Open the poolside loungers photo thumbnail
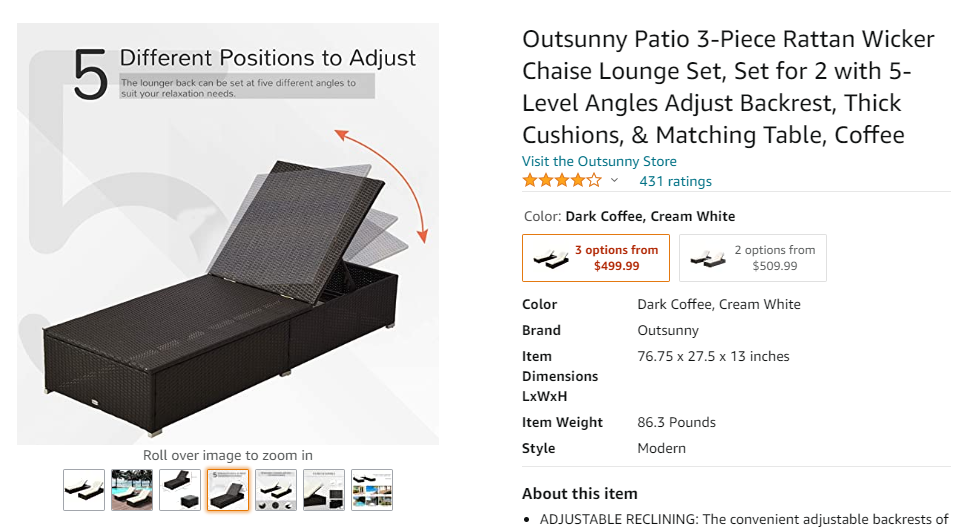 pyautogui.click(x=132, y=490)
